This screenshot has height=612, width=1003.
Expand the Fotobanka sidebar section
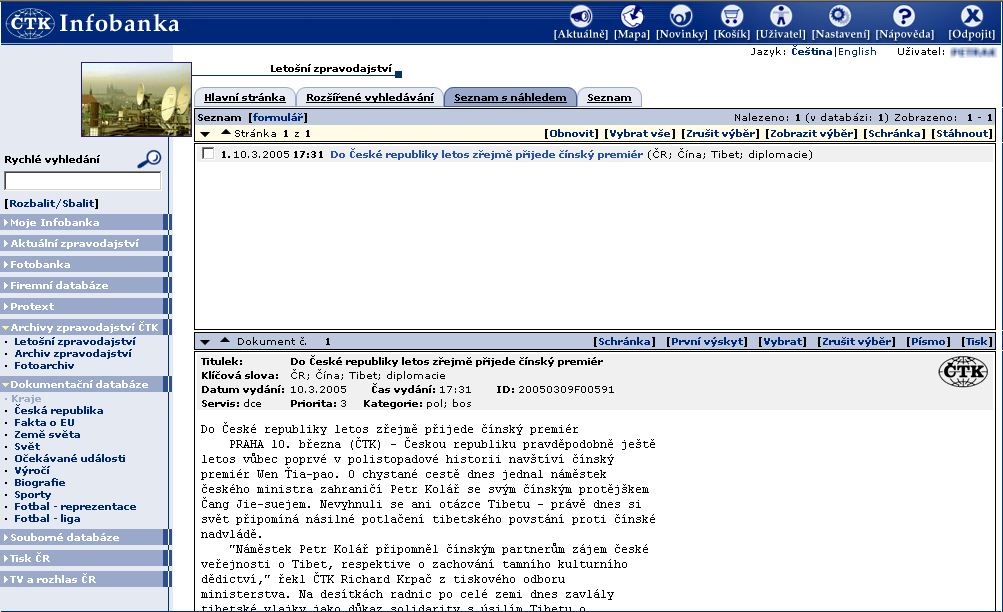pos(41,264)
